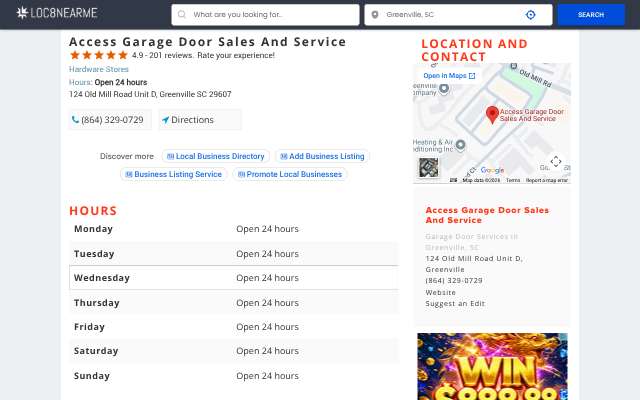This screenshot has height=400, width=640.
Task: Click the phone icon beside (864) 329-0729
Action: click(75, 120)
